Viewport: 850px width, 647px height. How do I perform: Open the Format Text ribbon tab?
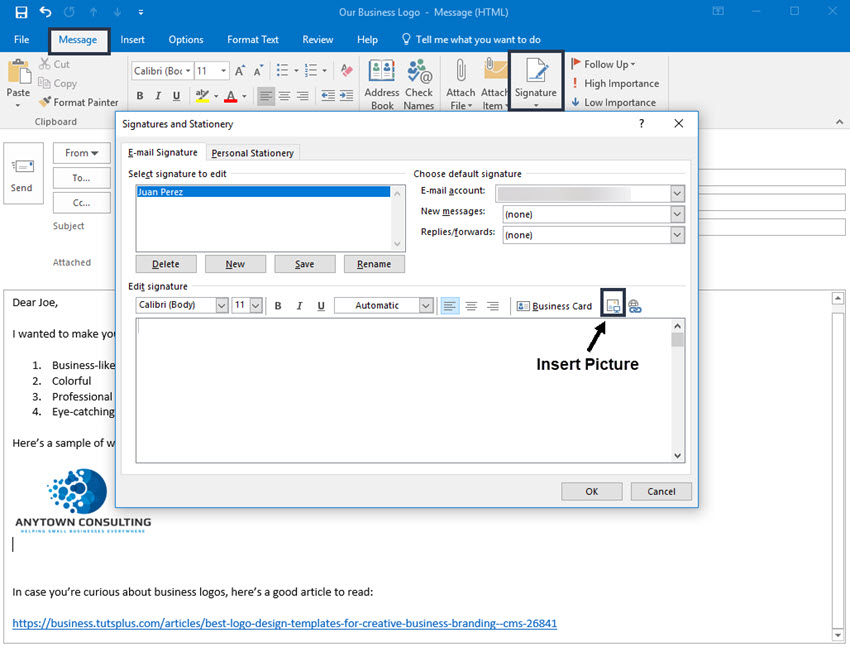(x=252, y=39)
